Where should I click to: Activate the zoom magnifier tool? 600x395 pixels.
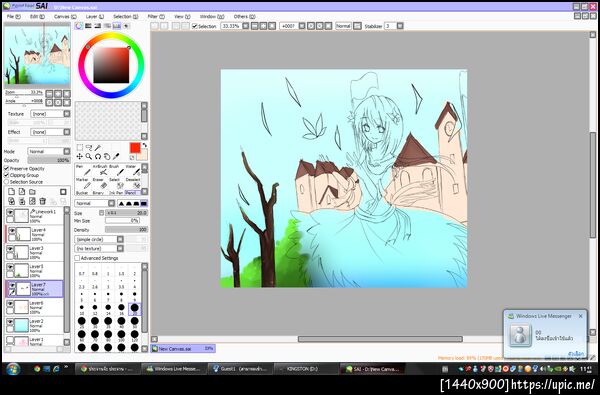(x=89, y=156)
